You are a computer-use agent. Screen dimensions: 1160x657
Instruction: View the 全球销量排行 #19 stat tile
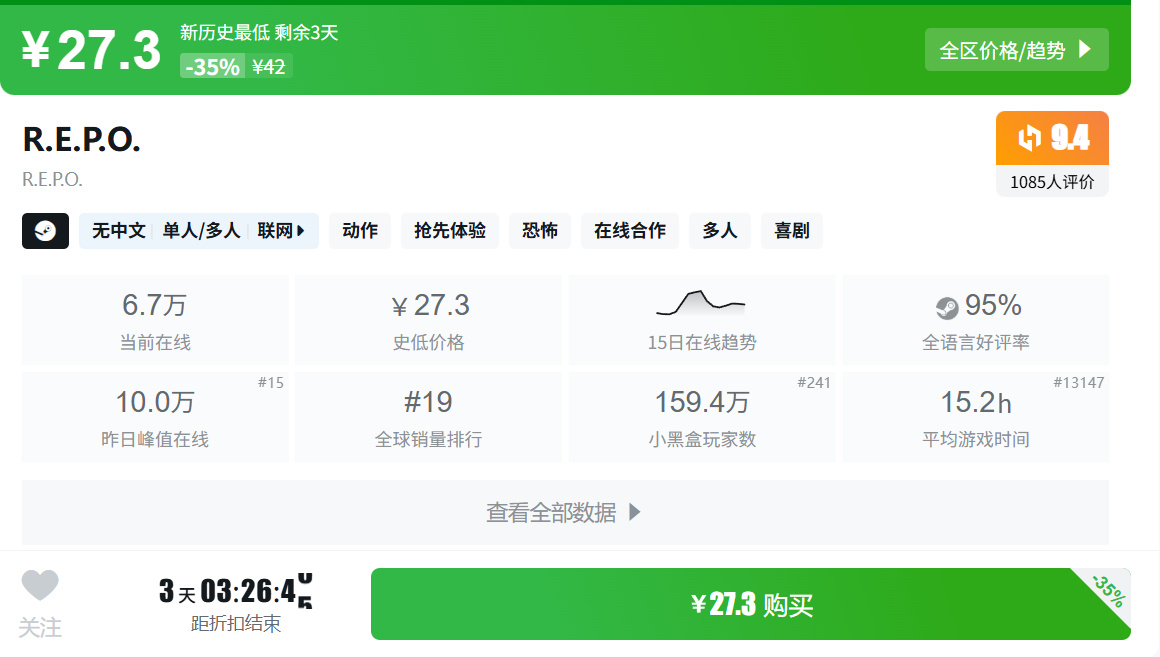[x=428, y=417]
